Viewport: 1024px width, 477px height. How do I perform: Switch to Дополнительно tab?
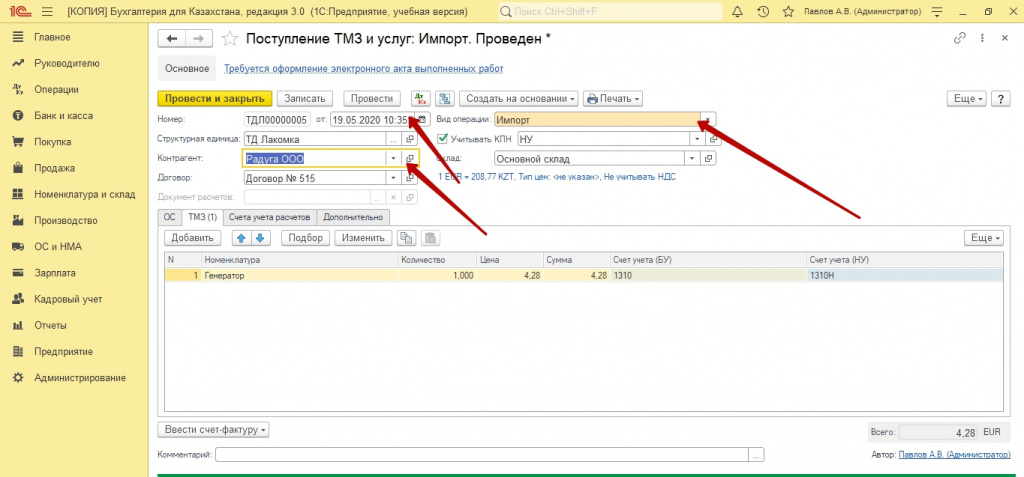click(x=354, y=217)
